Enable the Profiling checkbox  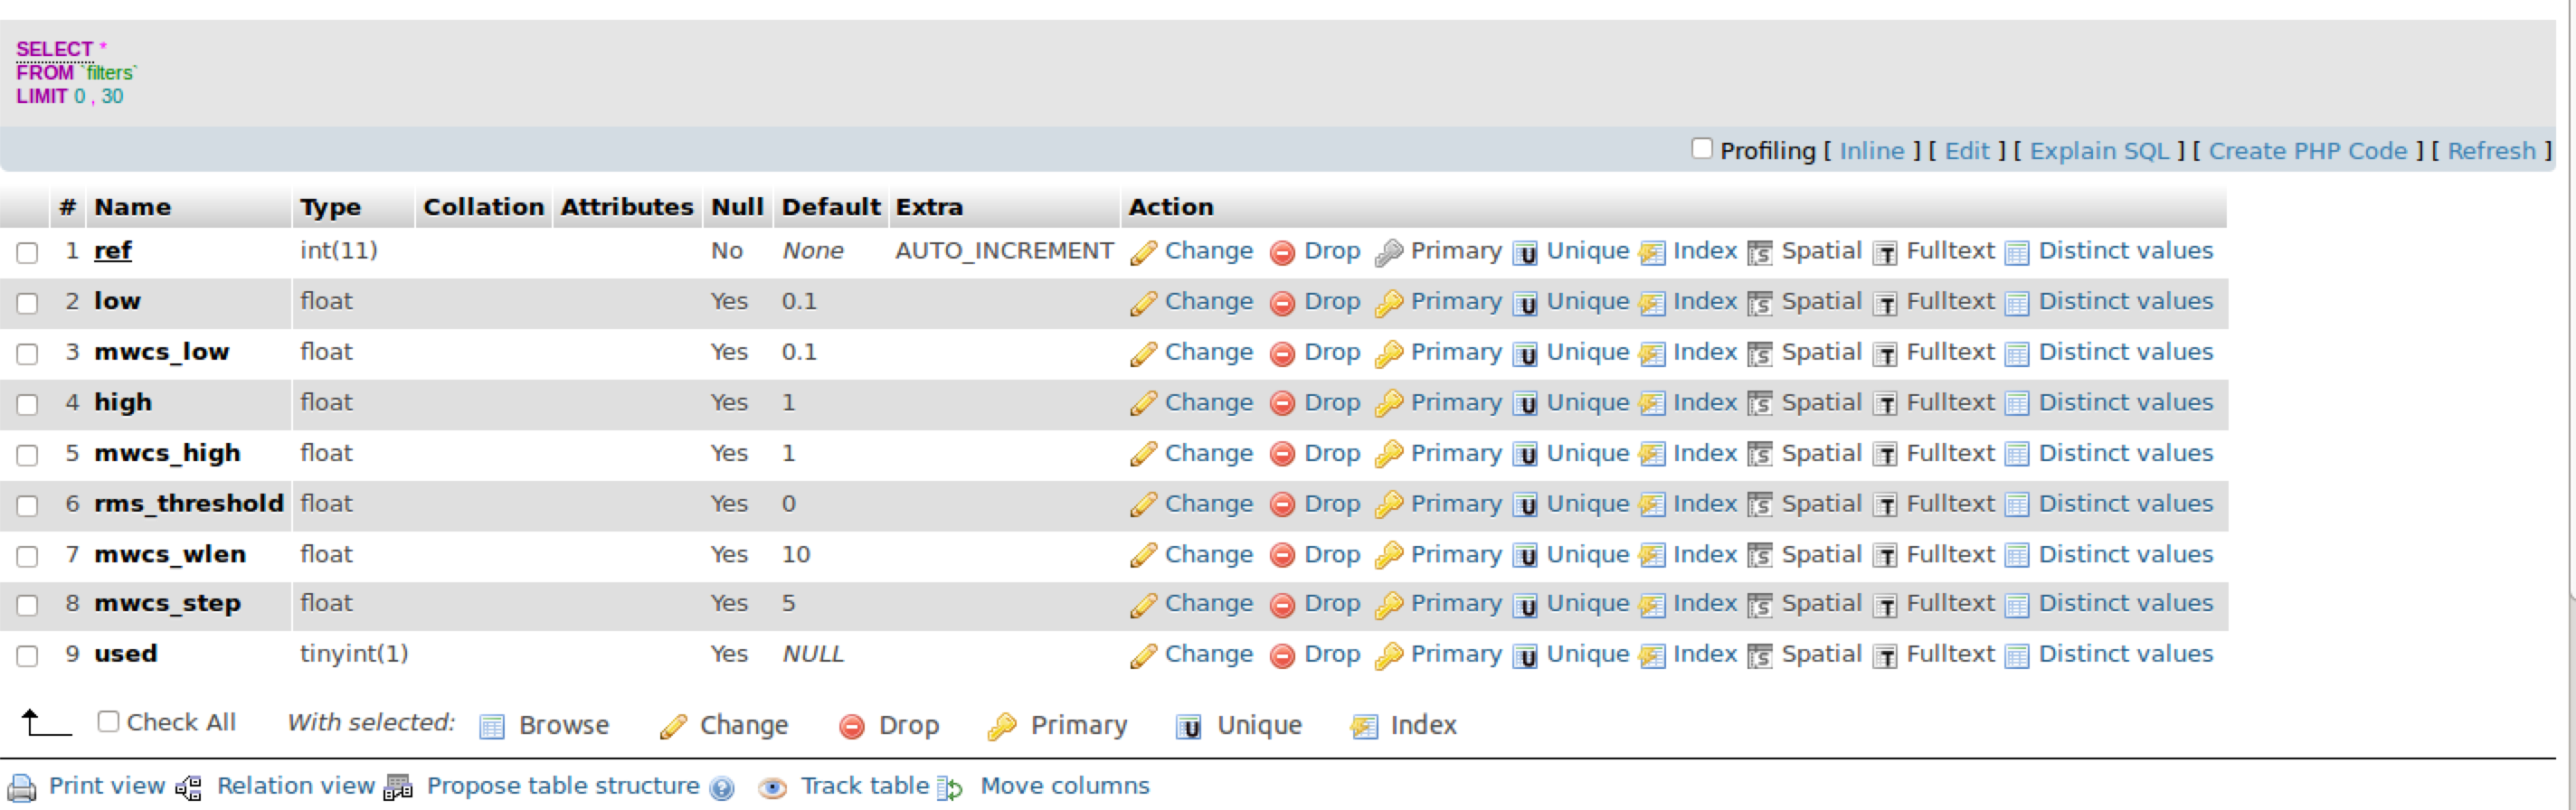tap(1701, 149)
